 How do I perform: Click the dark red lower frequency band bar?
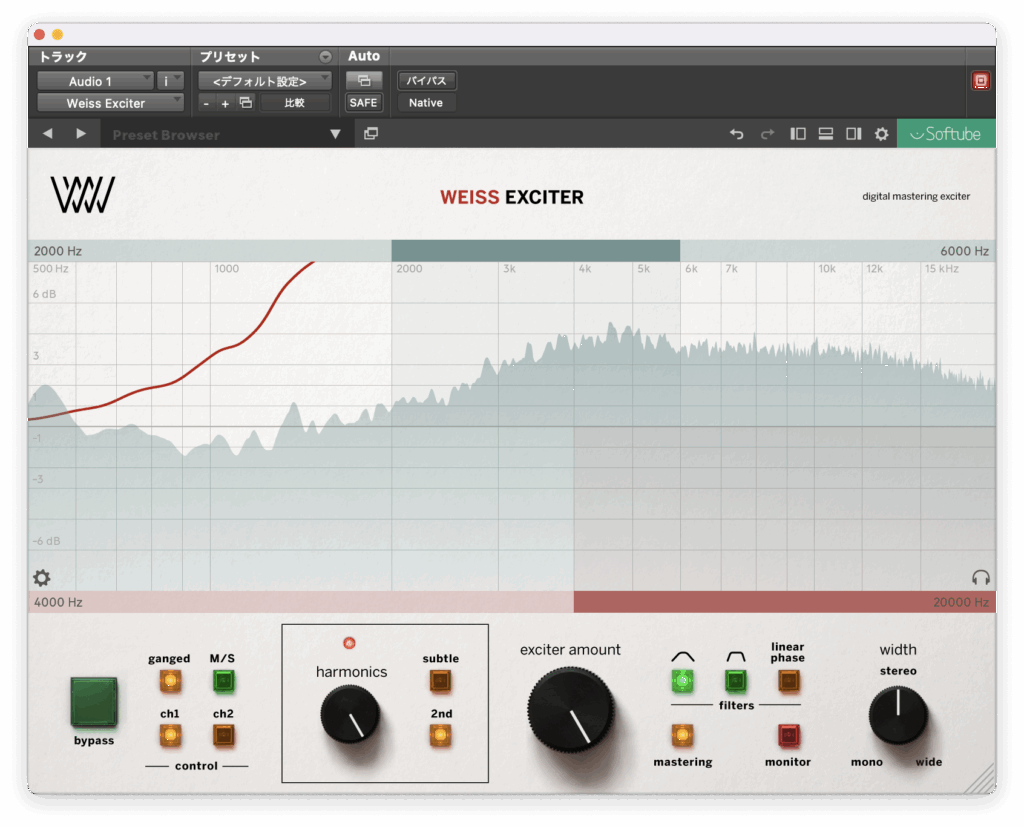click(784, 602)
